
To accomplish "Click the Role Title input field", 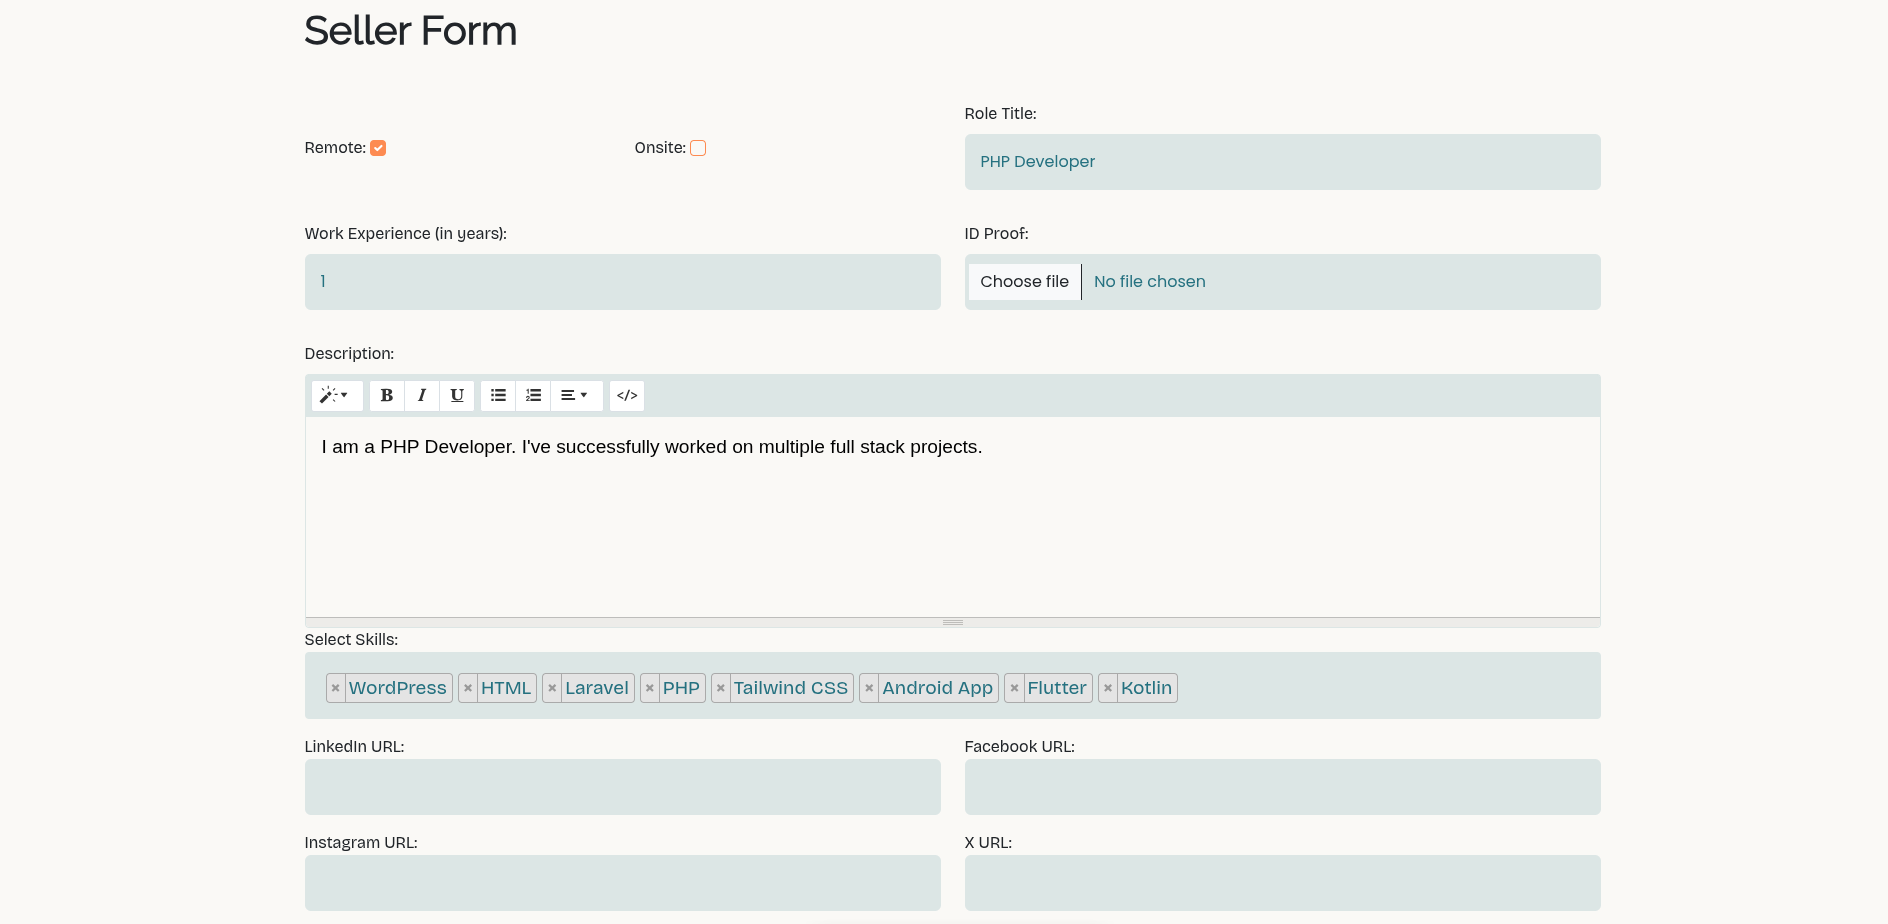I will point(1282,162).
